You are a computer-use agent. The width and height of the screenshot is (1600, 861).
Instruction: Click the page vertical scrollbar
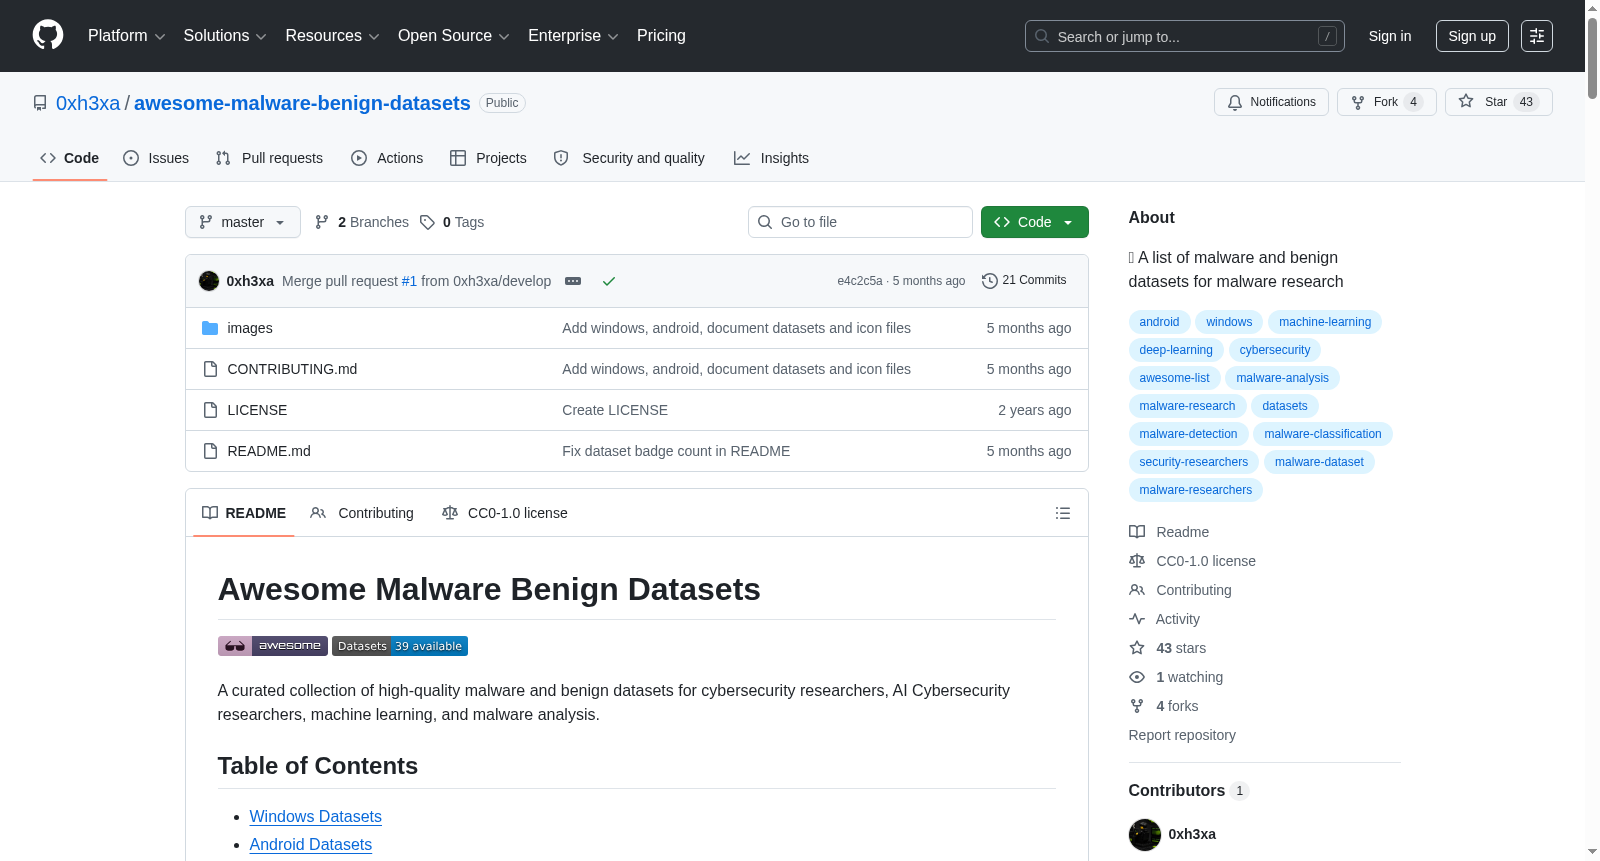pyautogui.click(x=1592, y=430)
